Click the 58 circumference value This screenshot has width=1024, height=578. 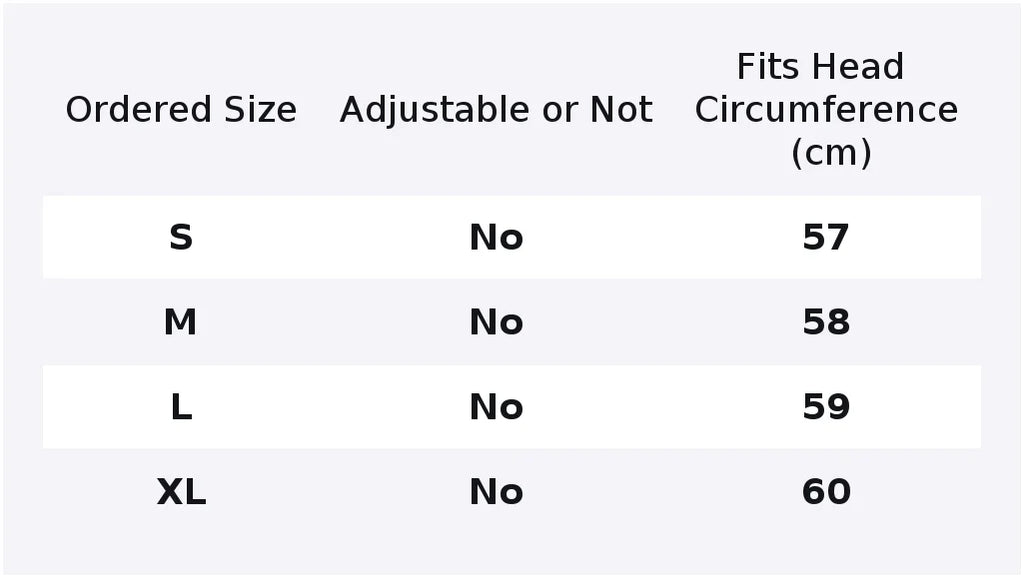pos(826,322)
